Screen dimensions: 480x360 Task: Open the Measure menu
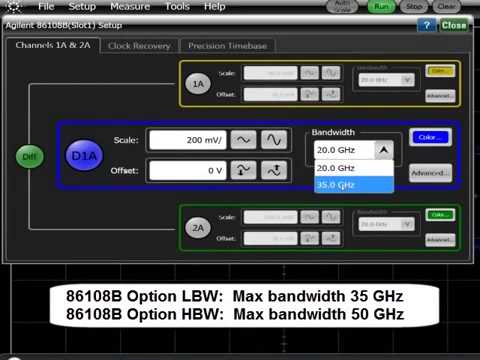130,6
